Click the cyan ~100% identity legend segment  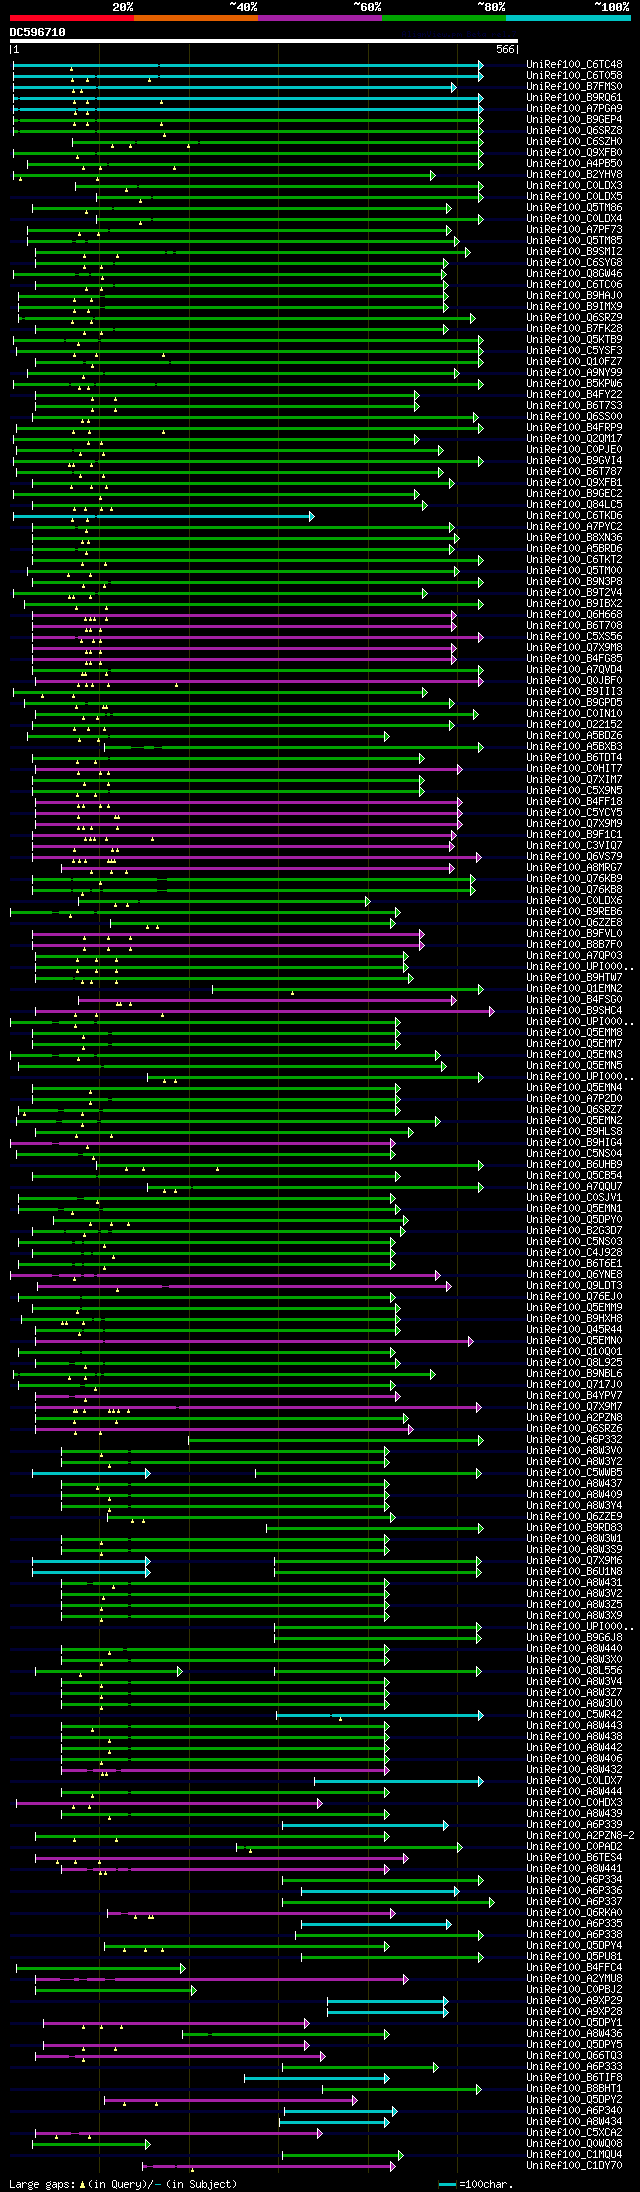pyautogui.click(x=568, y=18)
